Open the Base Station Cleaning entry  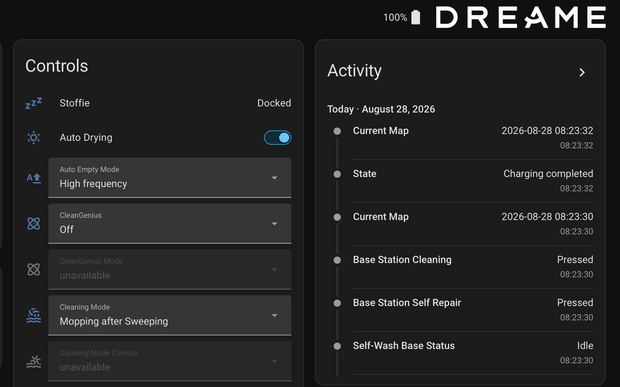pyautogui.click(x=473, y=267)
